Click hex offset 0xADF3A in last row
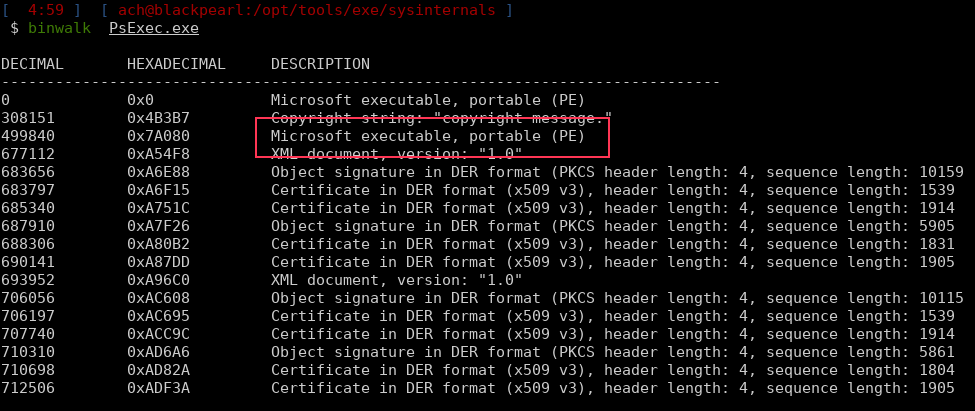 (x=156, y=388)
